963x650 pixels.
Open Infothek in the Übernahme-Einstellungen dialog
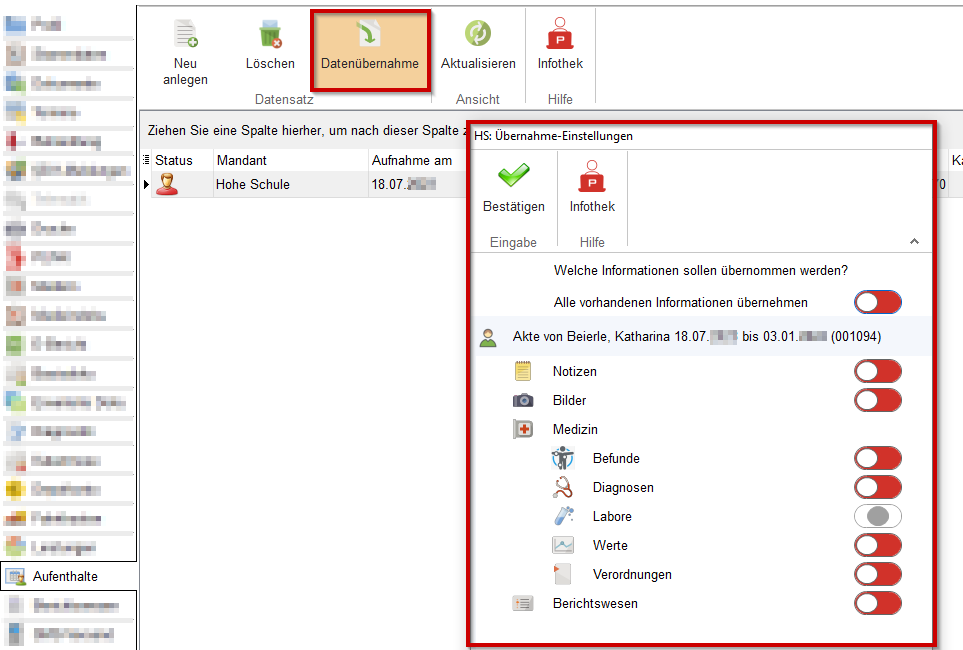[592, 179]
